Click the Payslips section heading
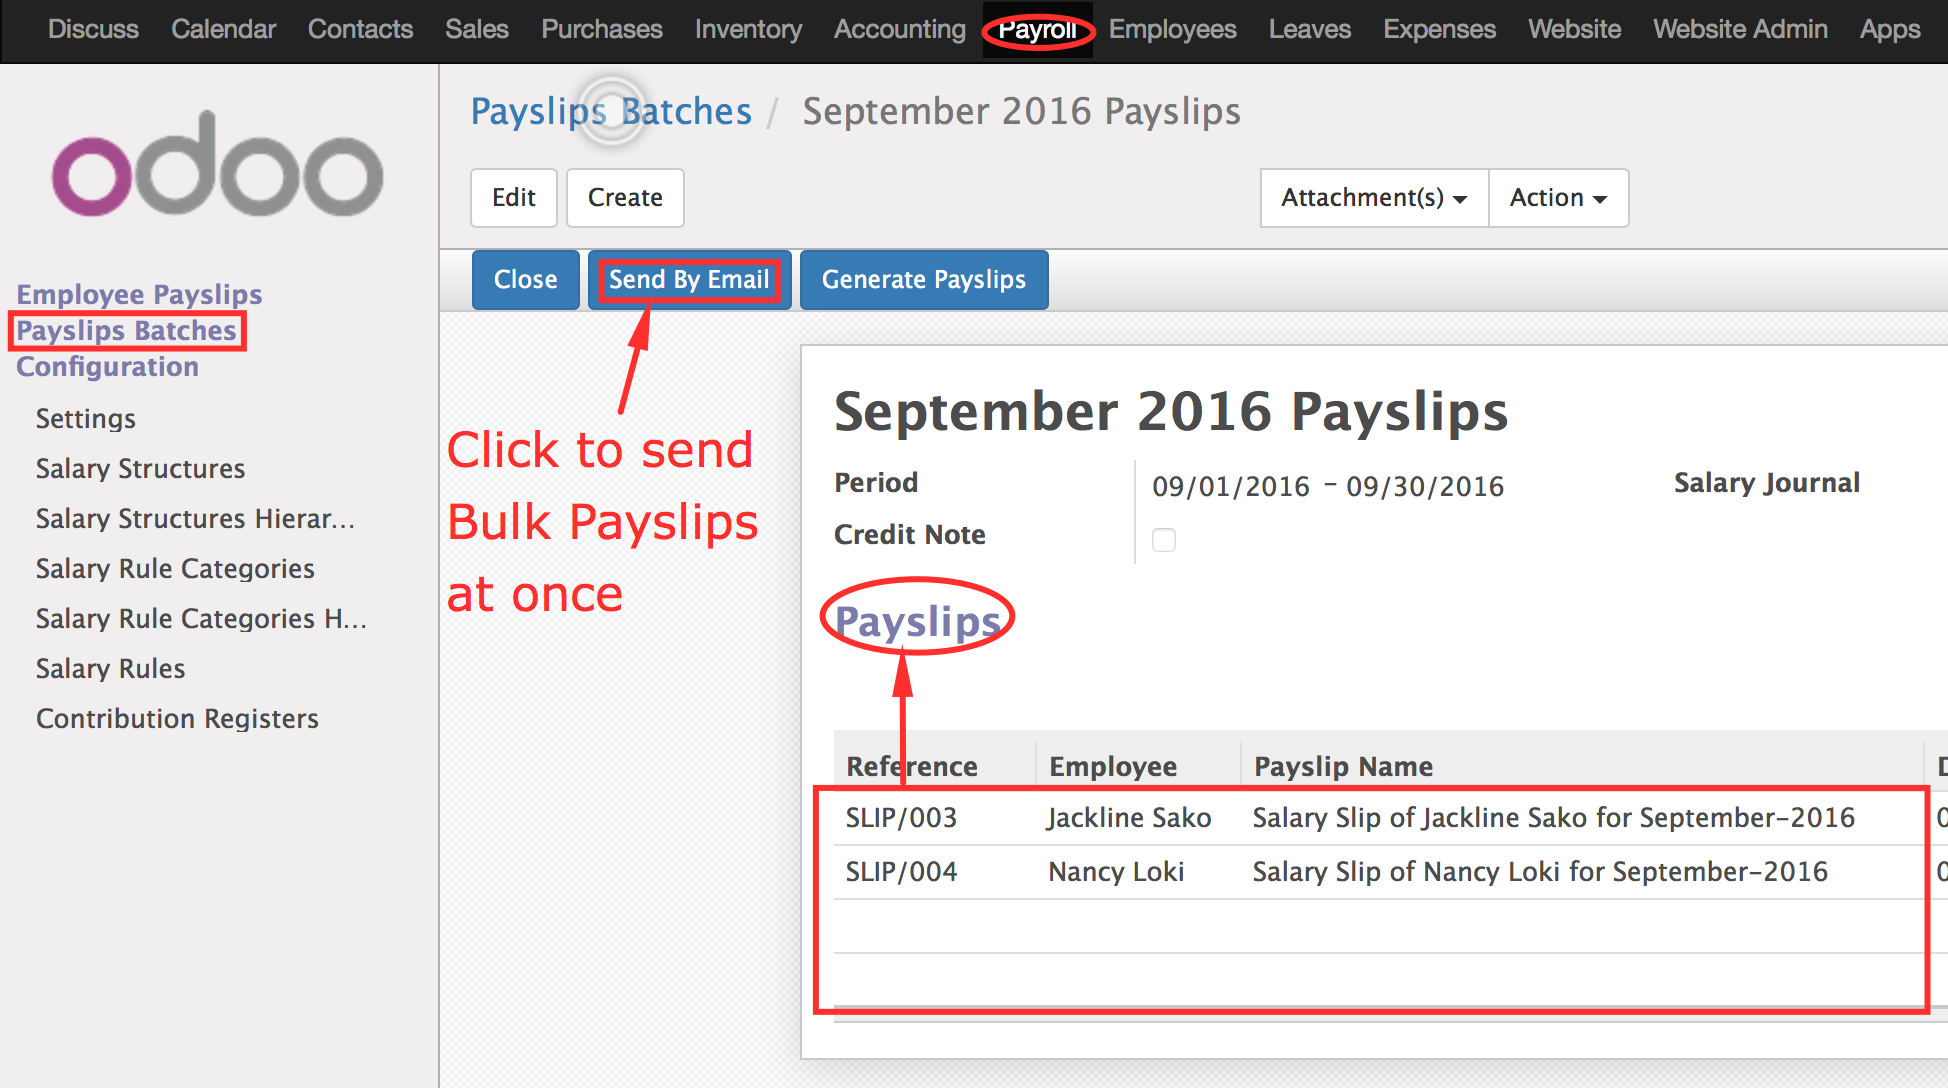1948x1088 pixels. pos(917,621)
